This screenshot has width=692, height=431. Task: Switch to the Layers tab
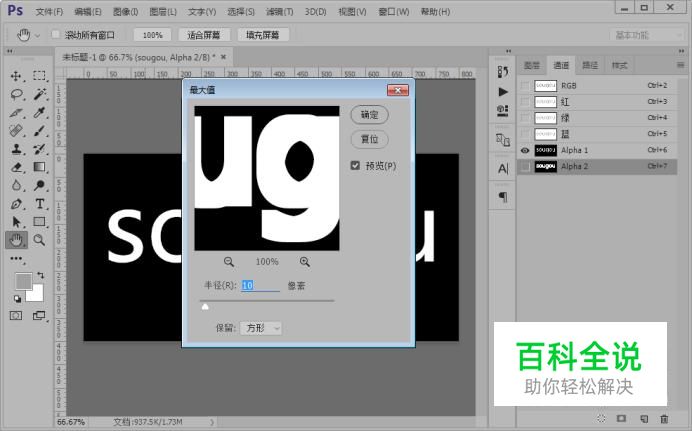[532, 65]
